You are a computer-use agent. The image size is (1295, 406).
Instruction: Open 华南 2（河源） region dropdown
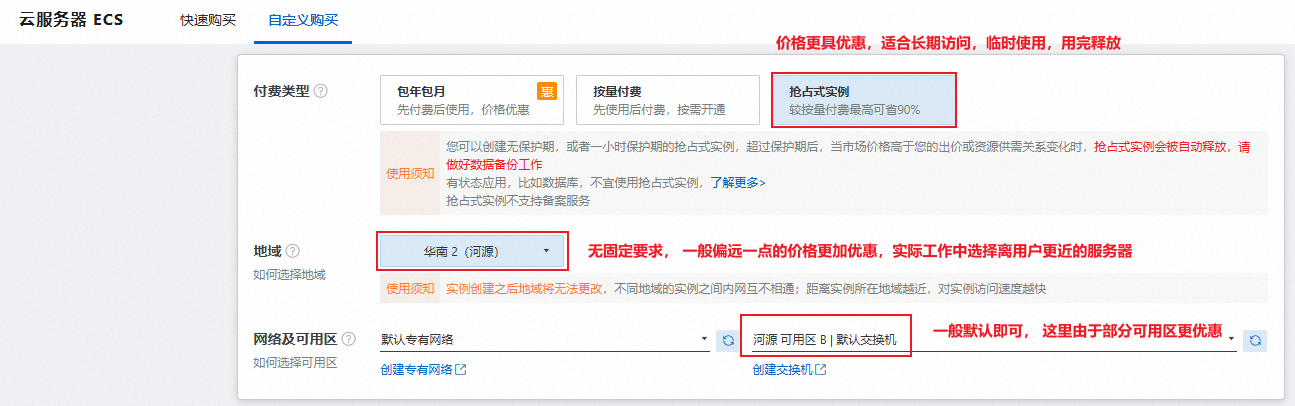point(472,251)
